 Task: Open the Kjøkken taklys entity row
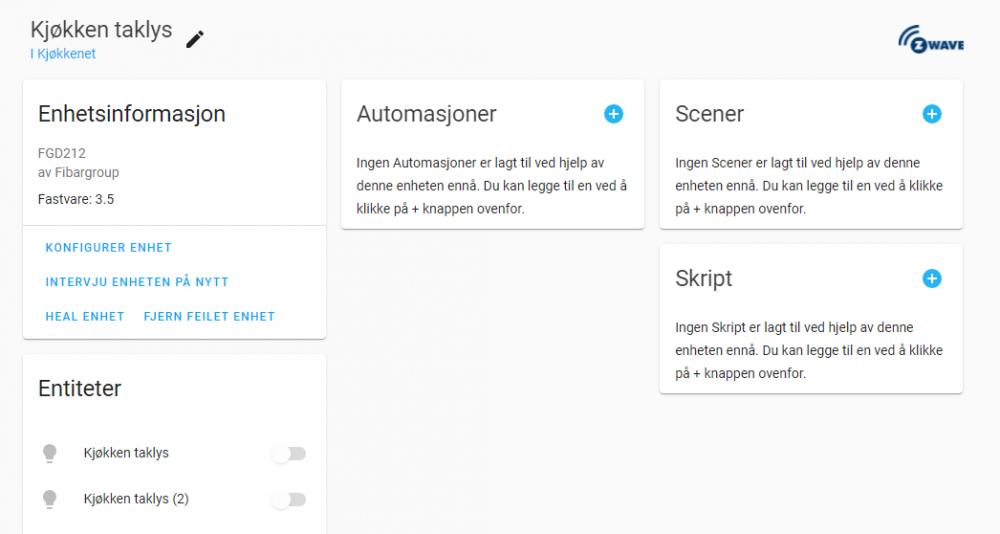tap(127, 453)
